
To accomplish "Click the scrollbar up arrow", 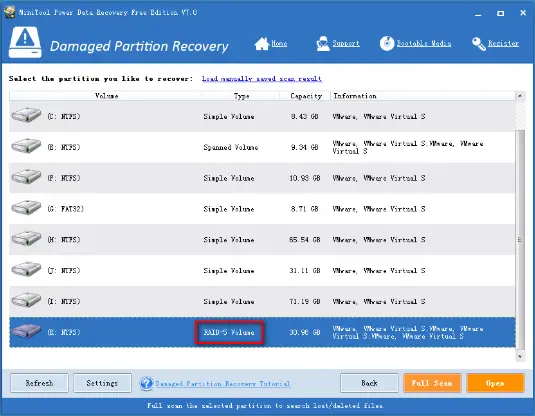I will click(x=520, y=96).
